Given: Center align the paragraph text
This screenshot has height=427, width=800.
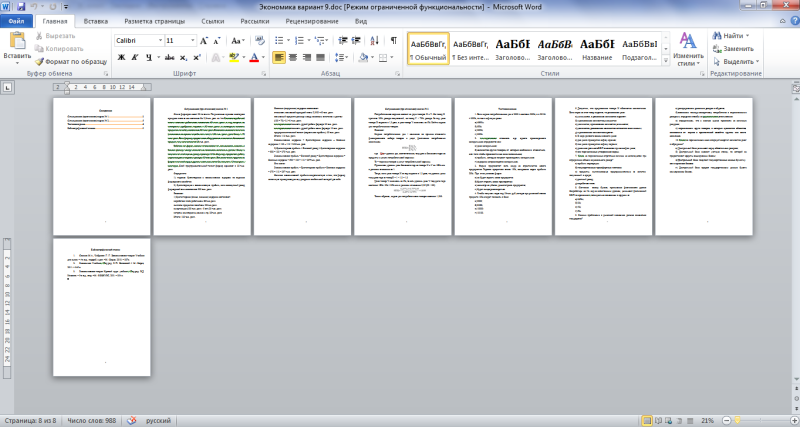Looking at the screenshot, I should point(293,57).
